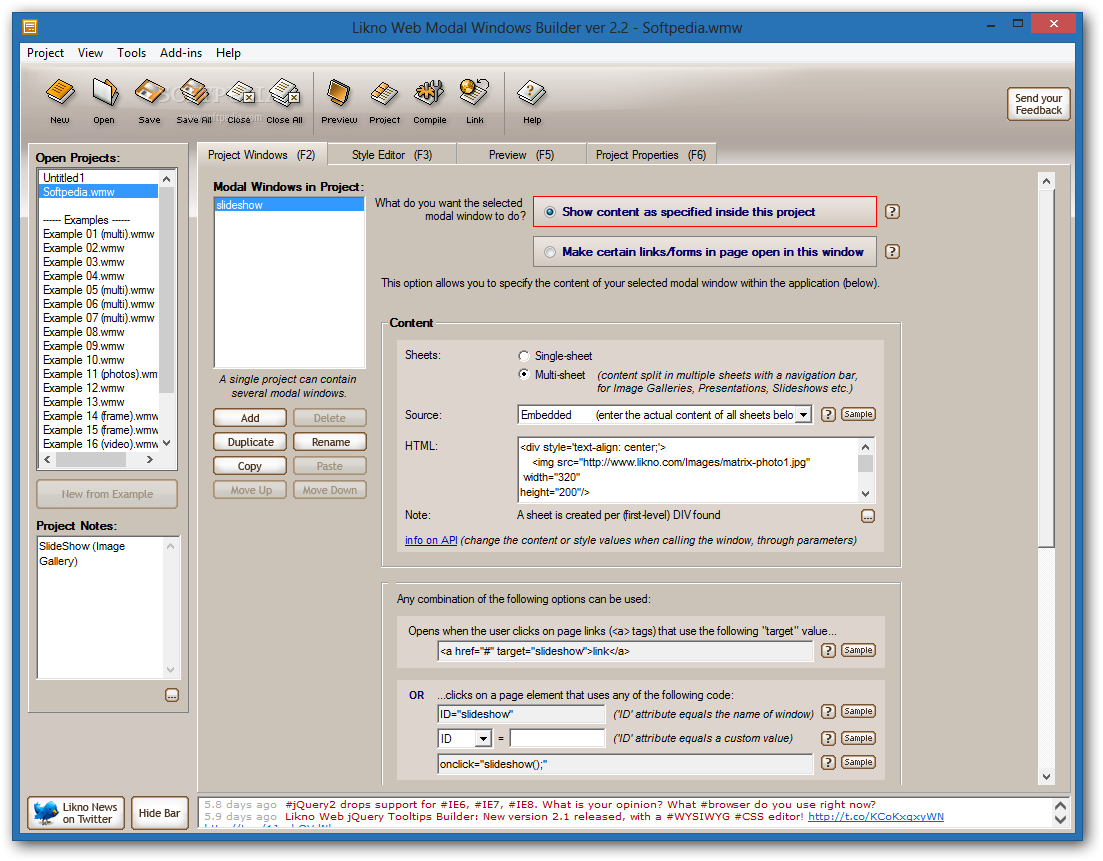Open help for ID="slideshow" field
The image size is (1103, 861).
click(828, 711)
